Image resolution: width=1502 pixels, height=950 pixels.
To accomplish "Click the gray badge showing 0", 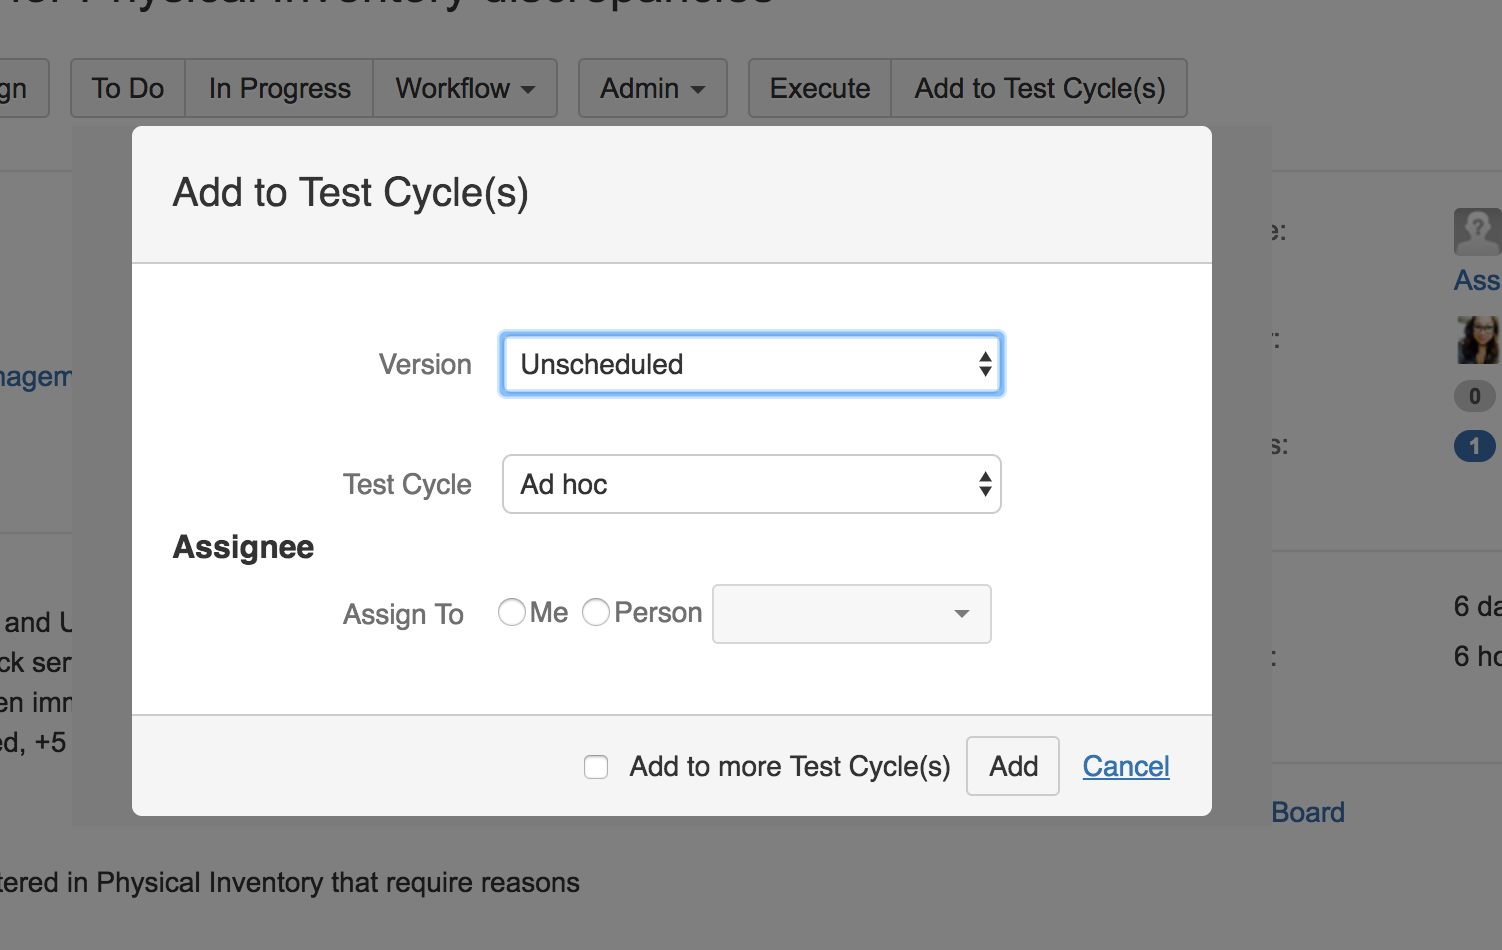I will coord(1474,396).
